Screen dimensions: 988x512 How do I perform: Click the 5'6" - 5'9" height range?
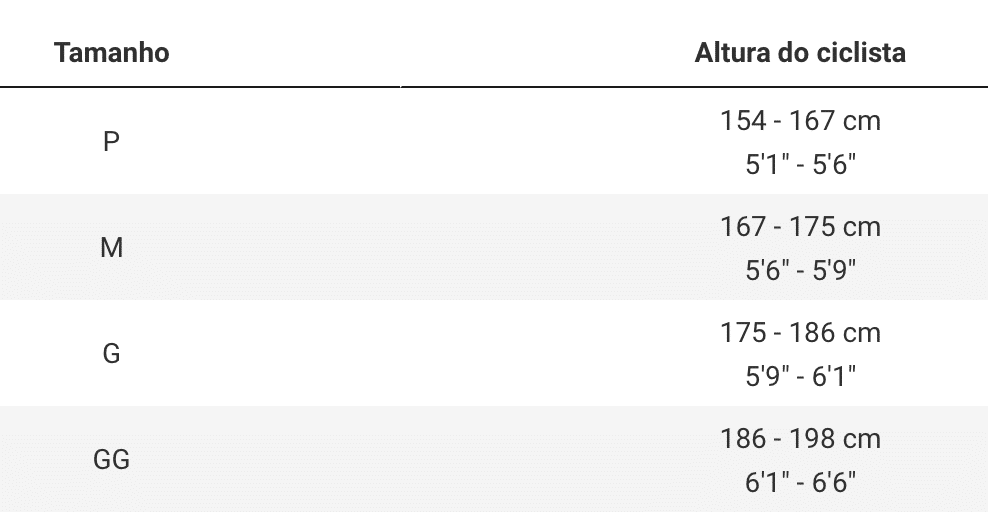click(800, 270)
